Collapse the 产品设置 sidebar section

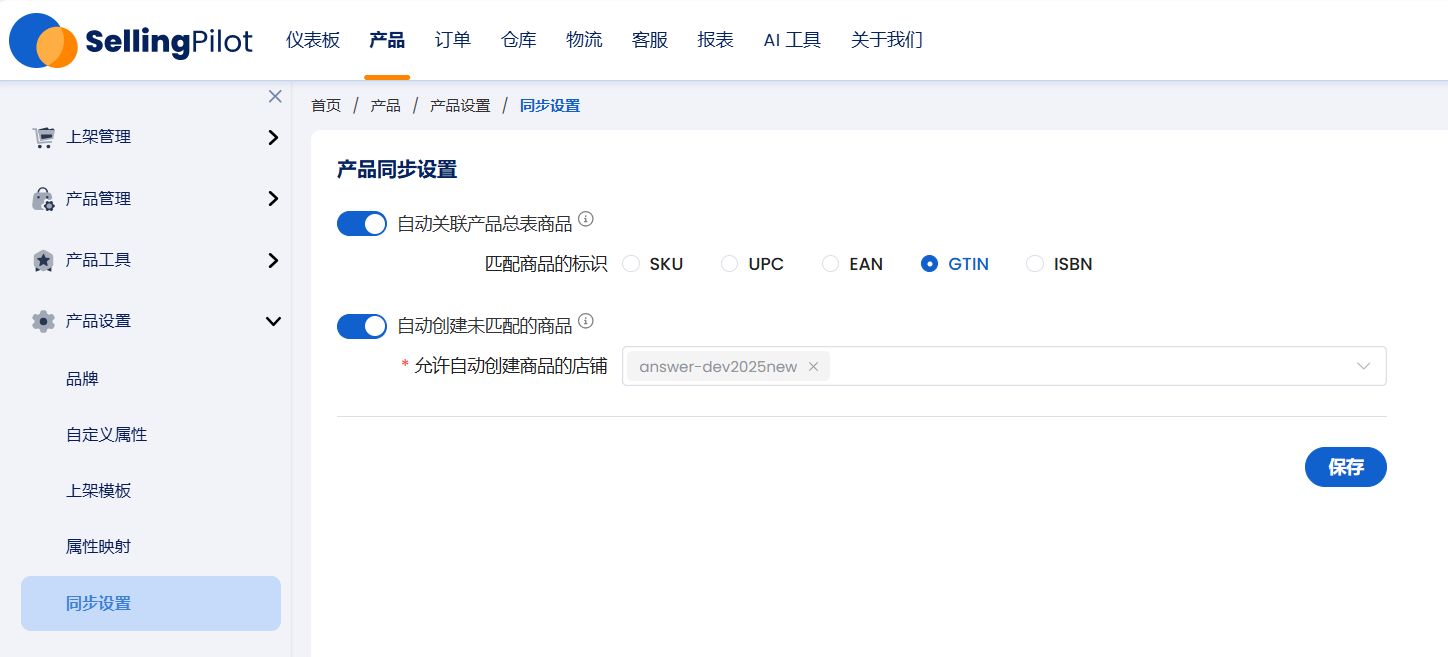[x=273, y=321]
